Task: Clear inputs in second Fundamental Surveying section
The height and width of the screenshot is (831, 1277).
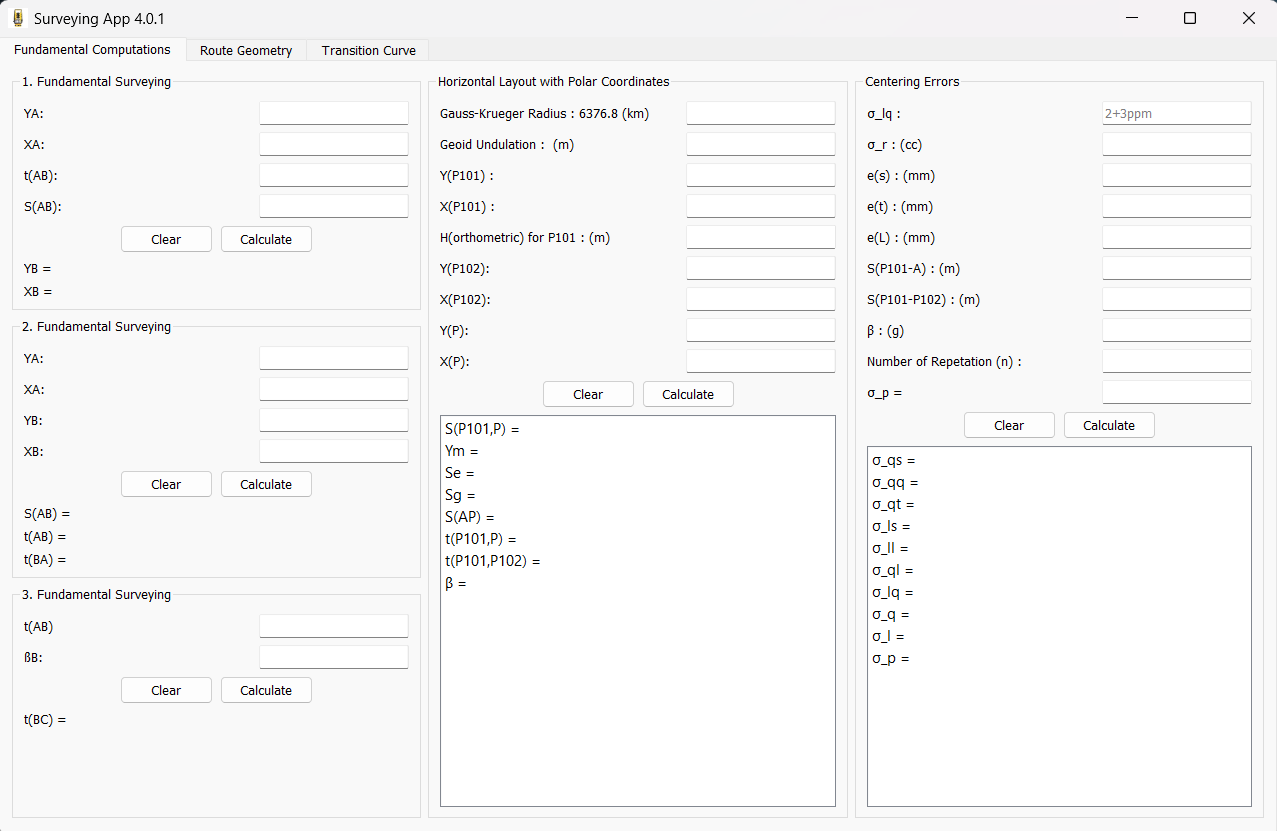Action: [x=166, y=484]
